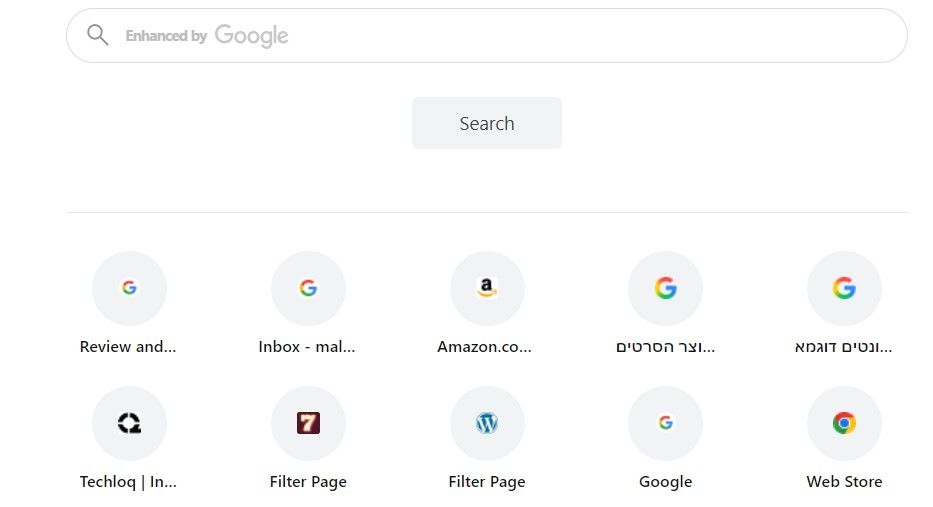This screenshot has height=507, width=933.
Task: Select the "Techloq | In..." label
Action: (x=128, y=482)
